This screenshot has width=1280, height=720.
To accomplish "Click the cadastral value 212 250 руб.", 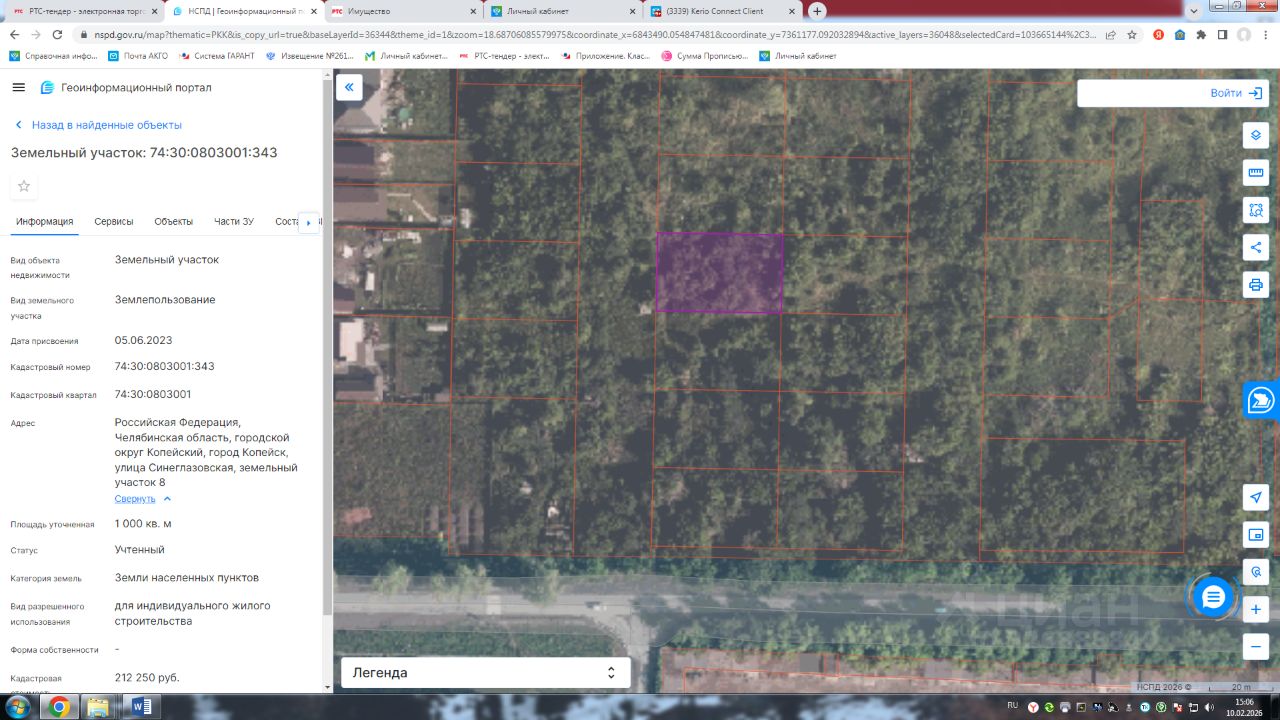I will click(x=147, y=678).
